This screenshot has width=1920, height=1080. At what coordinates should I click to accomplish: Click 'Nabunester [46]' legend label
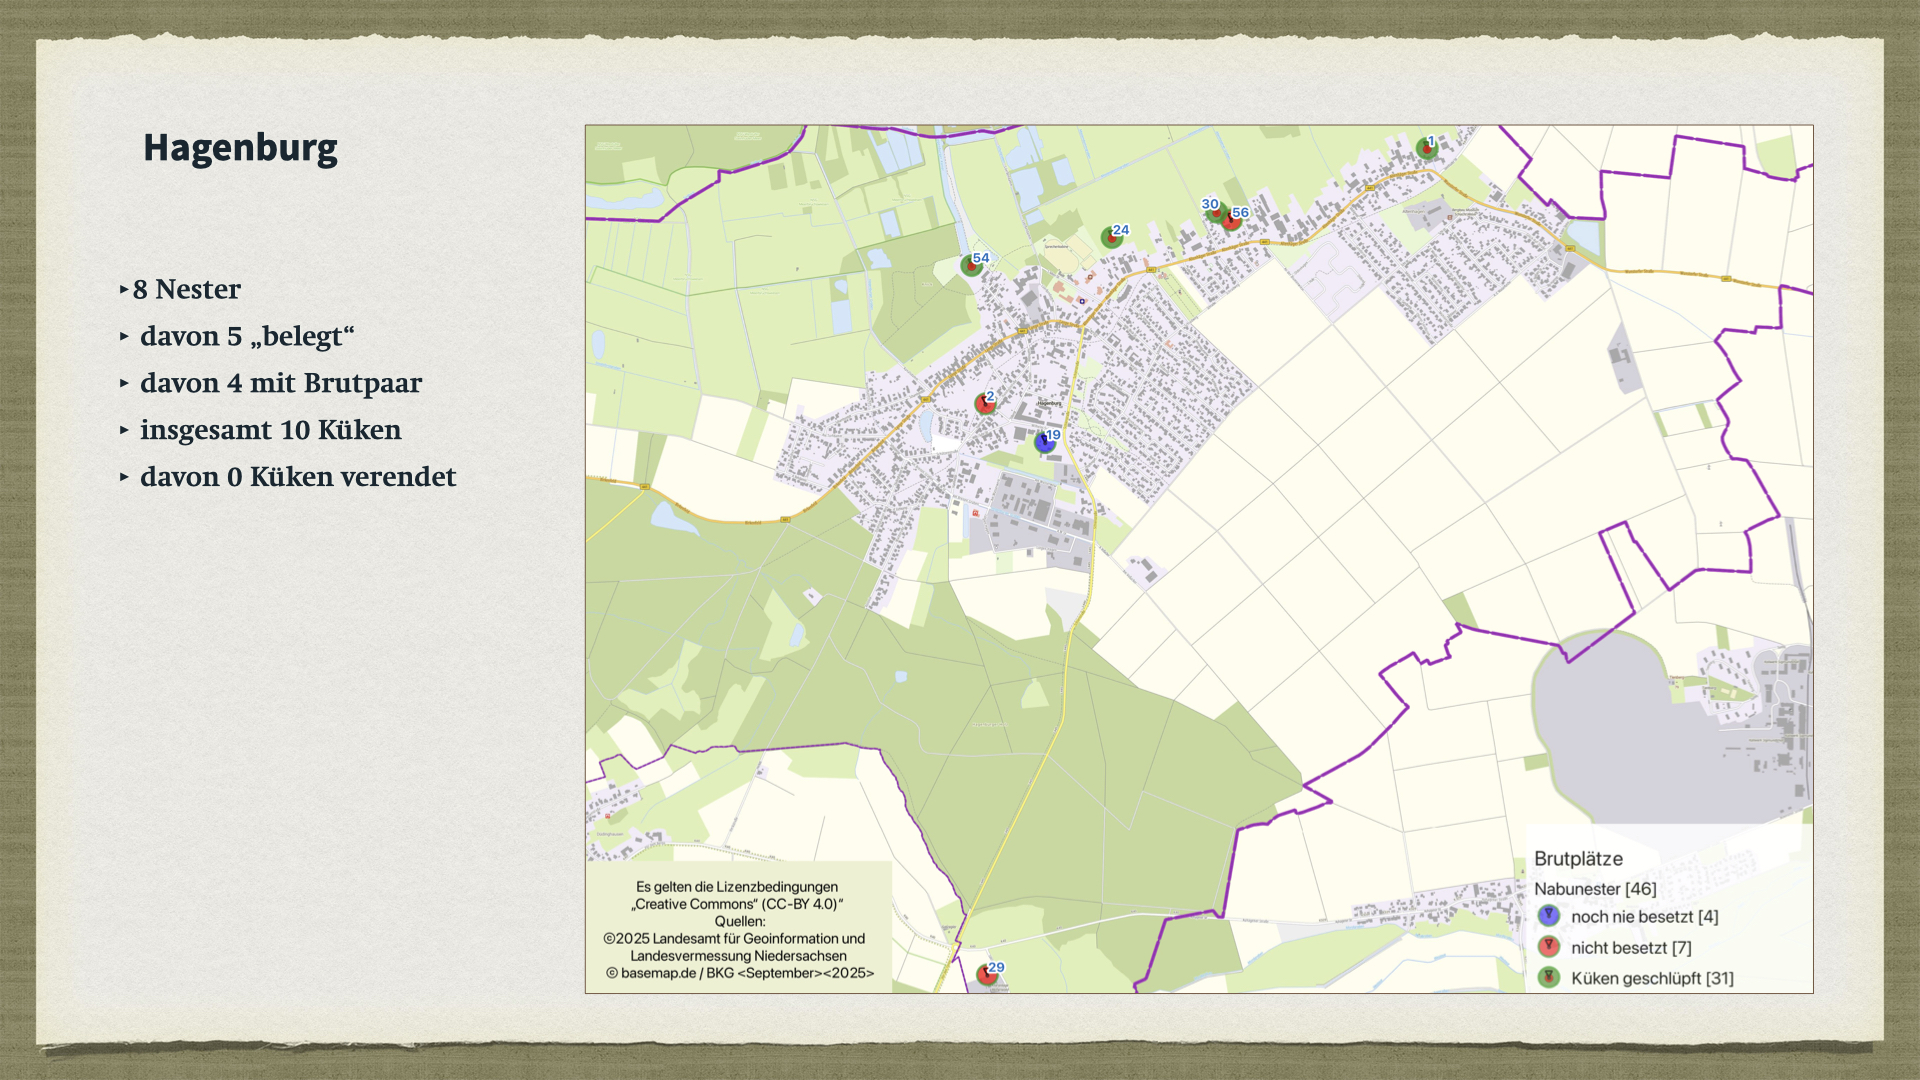tap(1595, 889)
